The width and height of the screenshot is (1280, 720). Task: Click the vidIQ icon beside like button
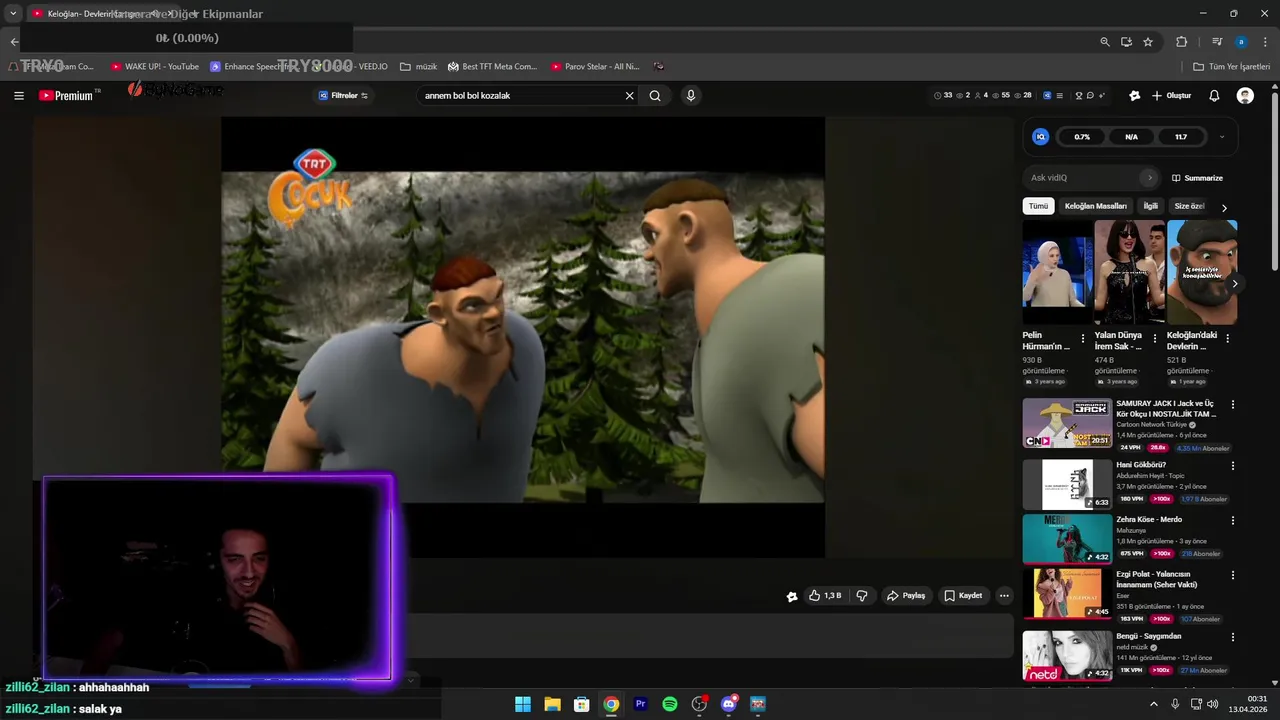[x=792, y=597]
